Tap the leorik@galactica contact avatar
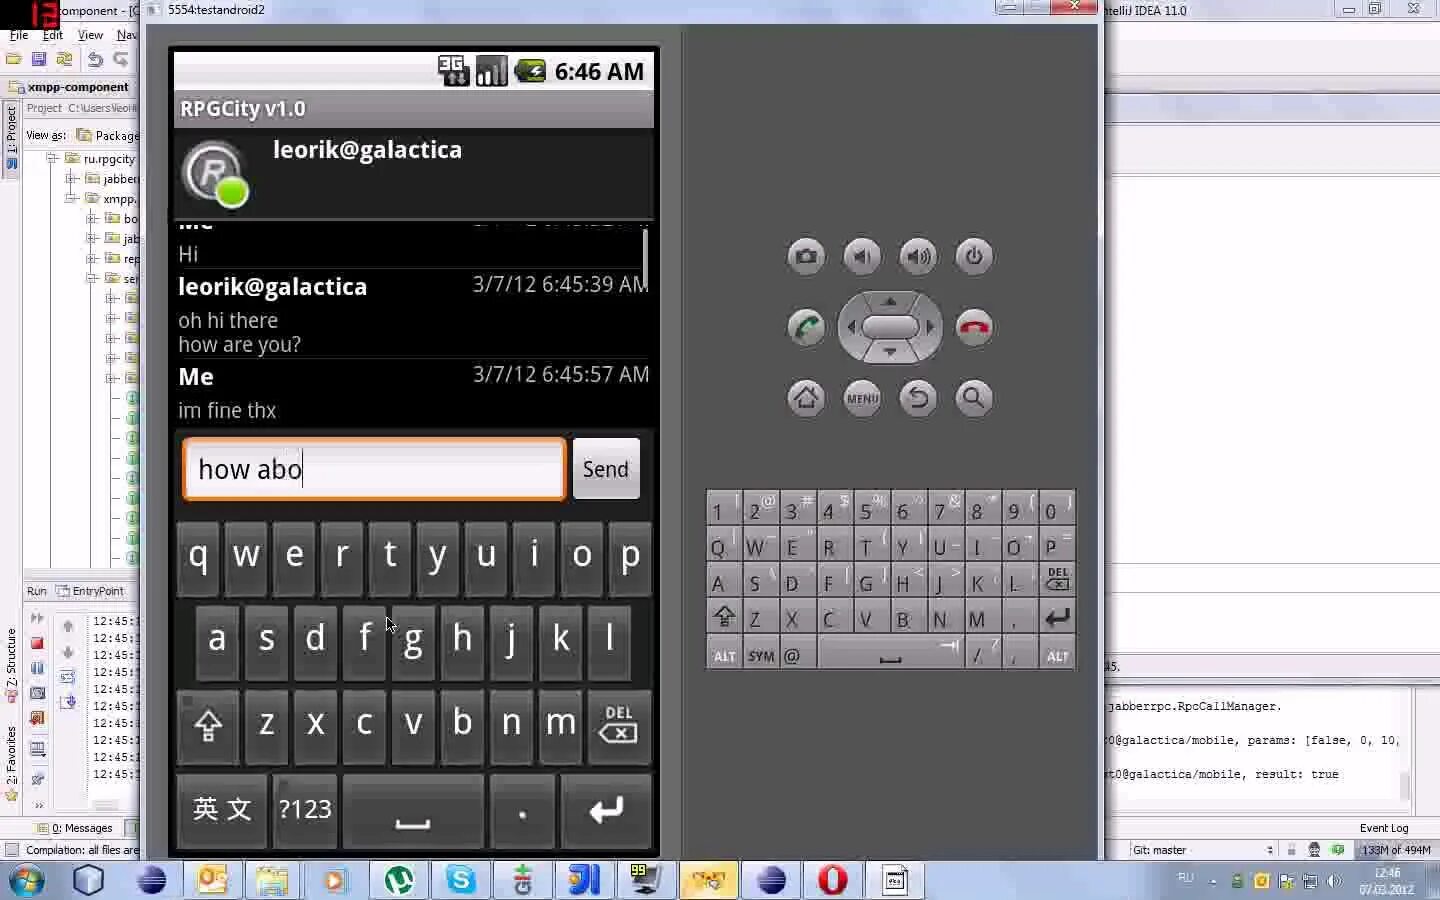1440x900 pixels. [215, 174]
